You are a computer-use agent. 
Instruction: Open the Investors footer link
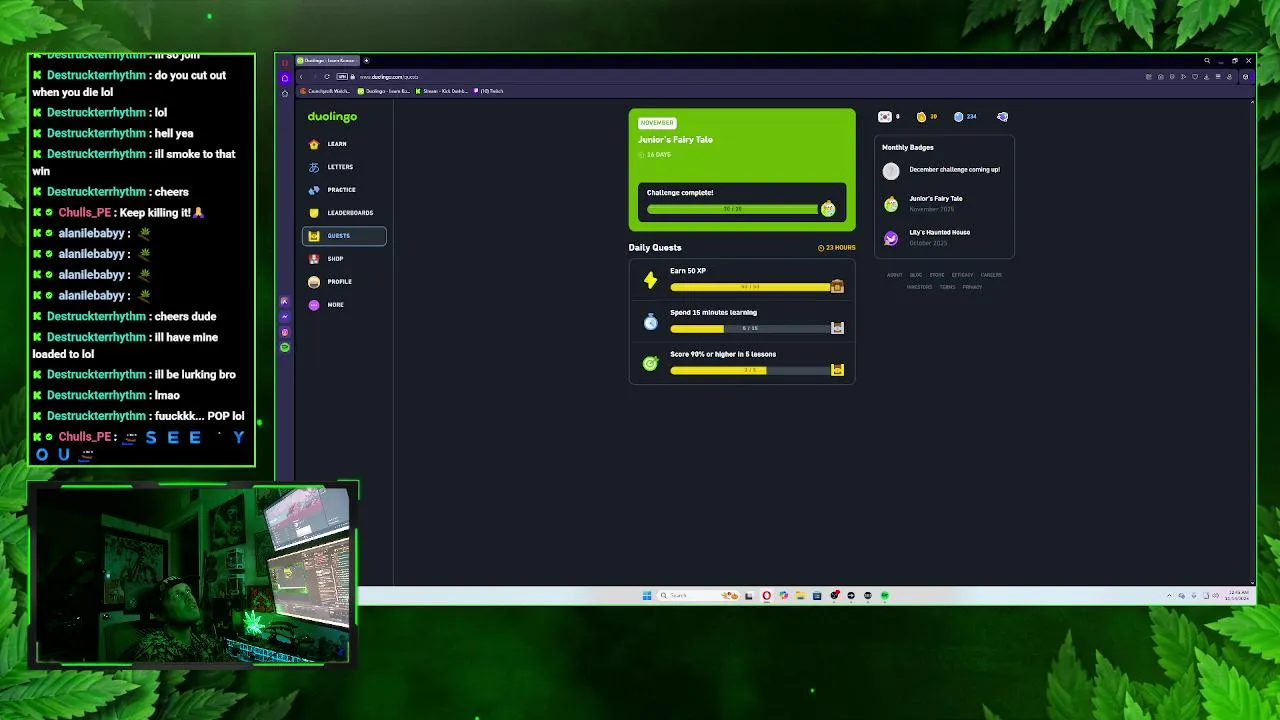pos(919,287)
